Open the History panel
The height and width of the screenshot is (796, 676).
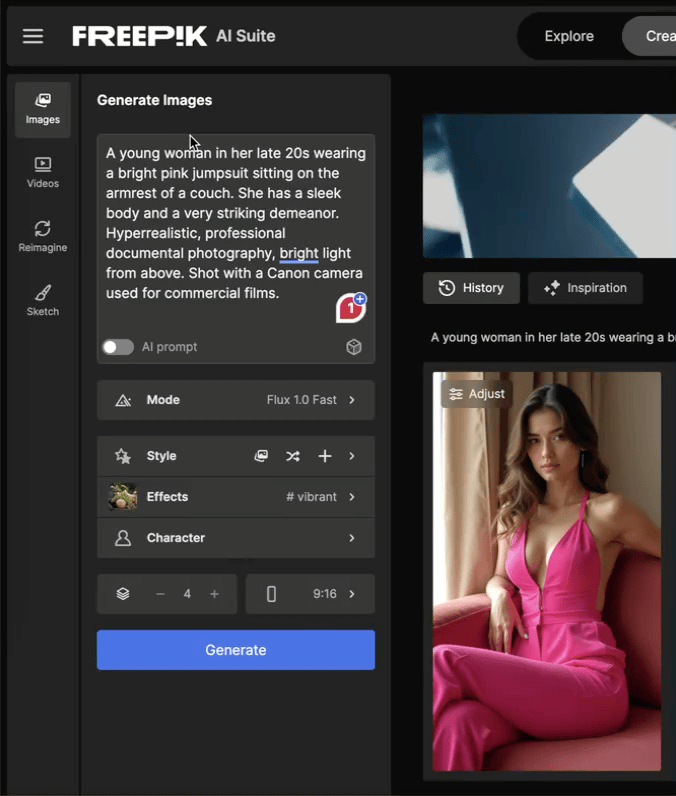pyautogui.click(x=471, y=288)
